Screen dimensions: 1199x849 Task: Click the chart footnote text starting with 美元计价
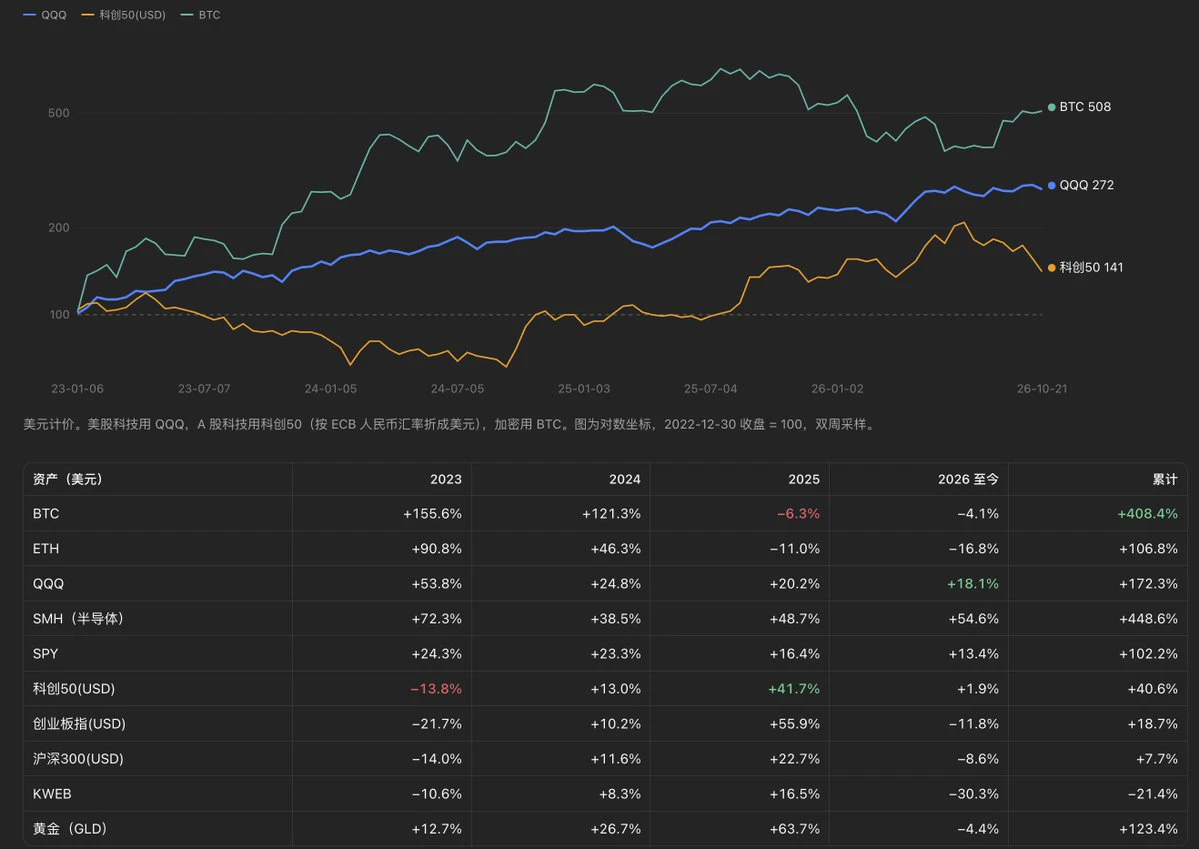[x=450, y=424]
